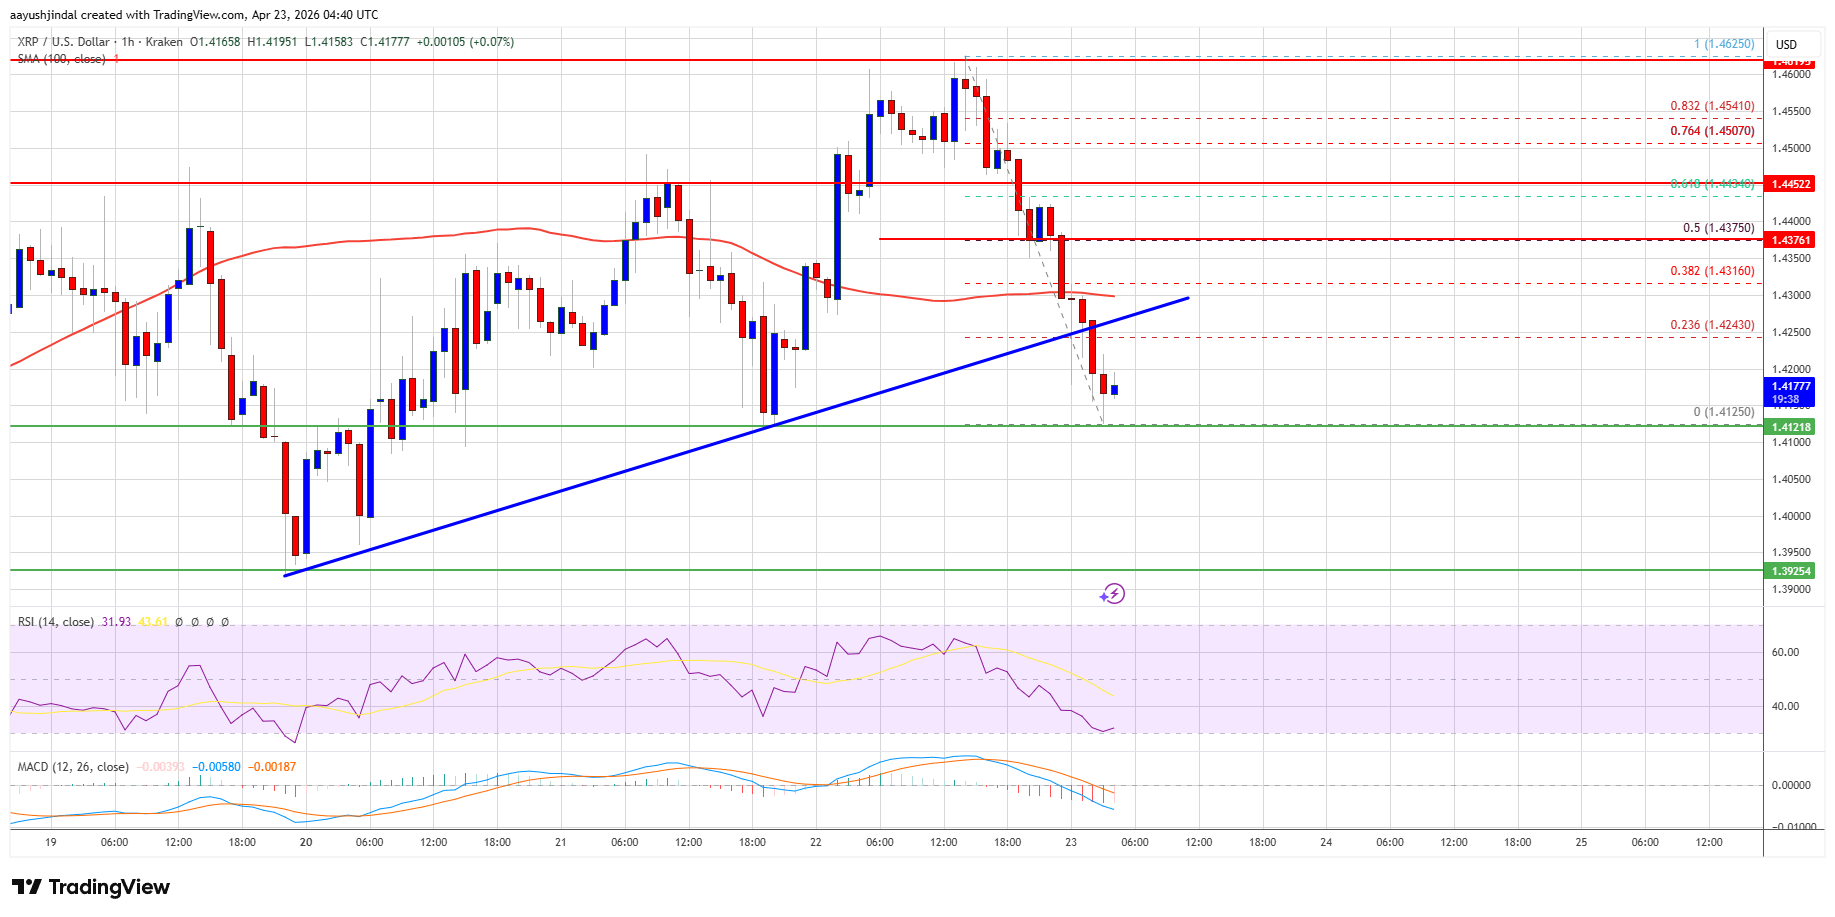Click the blue MACD value -0.00580
The height and width of the screenshot is (917, 1835).
[220, 767]
